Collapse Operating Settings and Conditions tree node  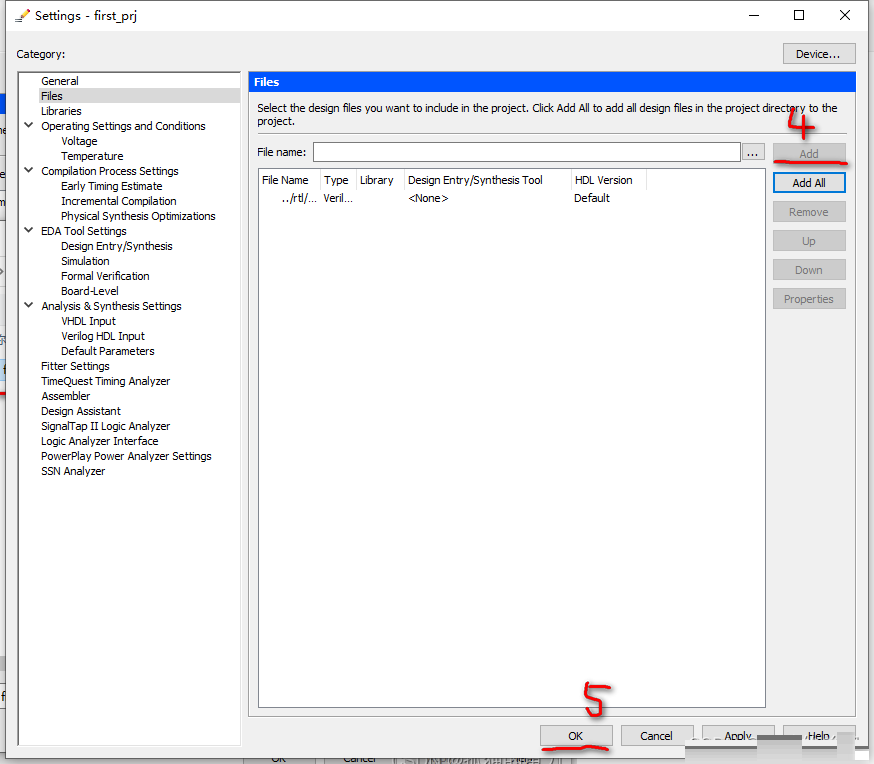[29, 126]
